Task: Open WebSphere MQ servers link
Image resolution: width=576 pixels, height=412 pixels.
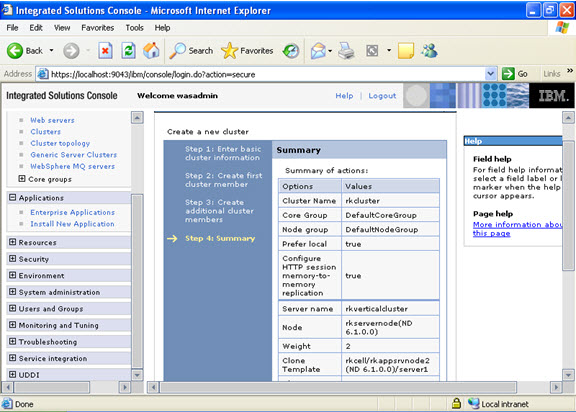Action: pos(73,166)
